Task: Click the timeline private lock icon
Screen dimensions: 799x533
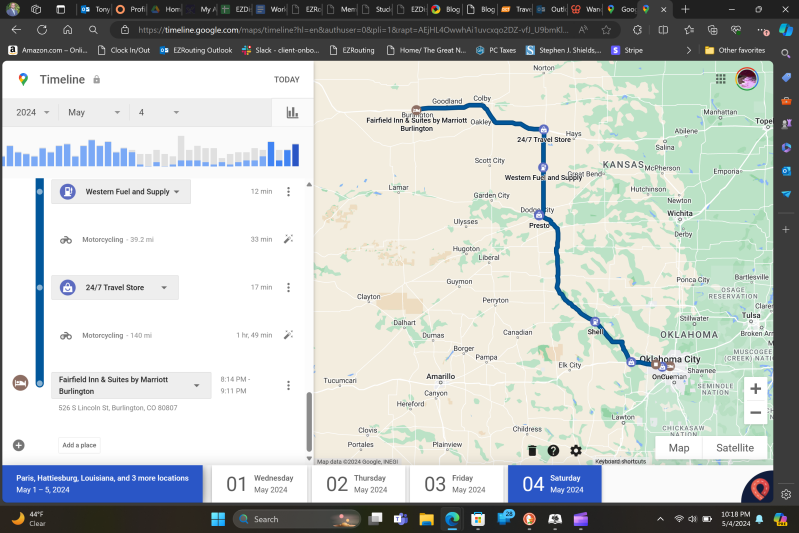Action: (97, 79)
